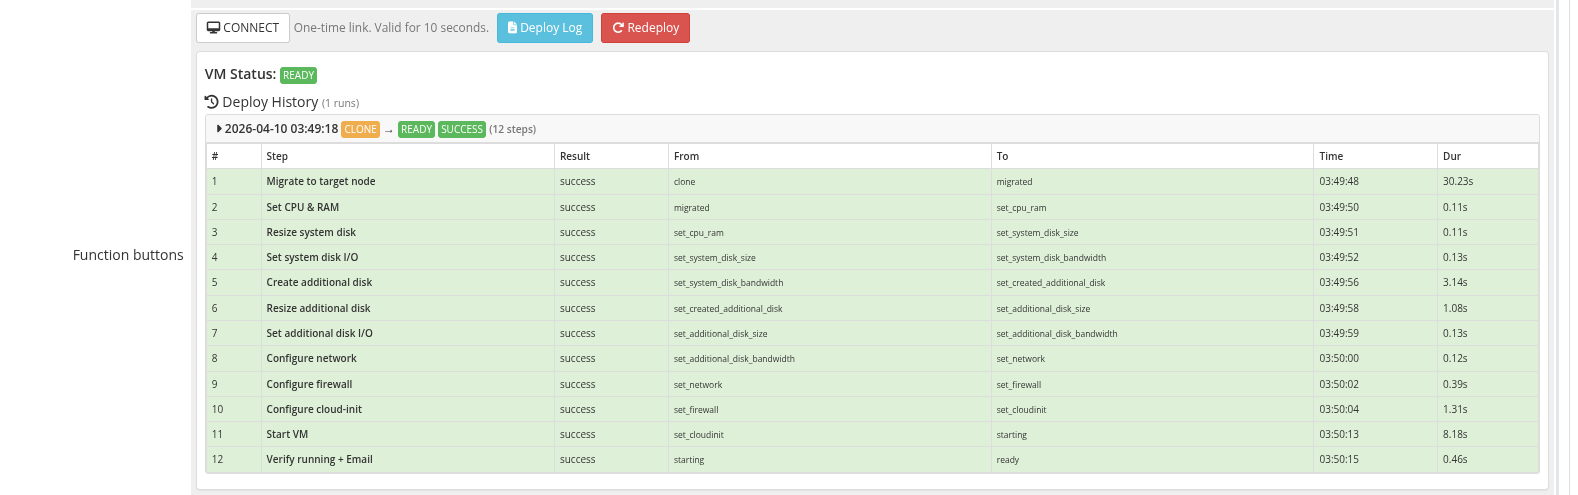This screenshot has height=495, width=1578.
Task: Click the monitor icon on CONNECT
Action: pyautogui.click(x=213, y=28)
